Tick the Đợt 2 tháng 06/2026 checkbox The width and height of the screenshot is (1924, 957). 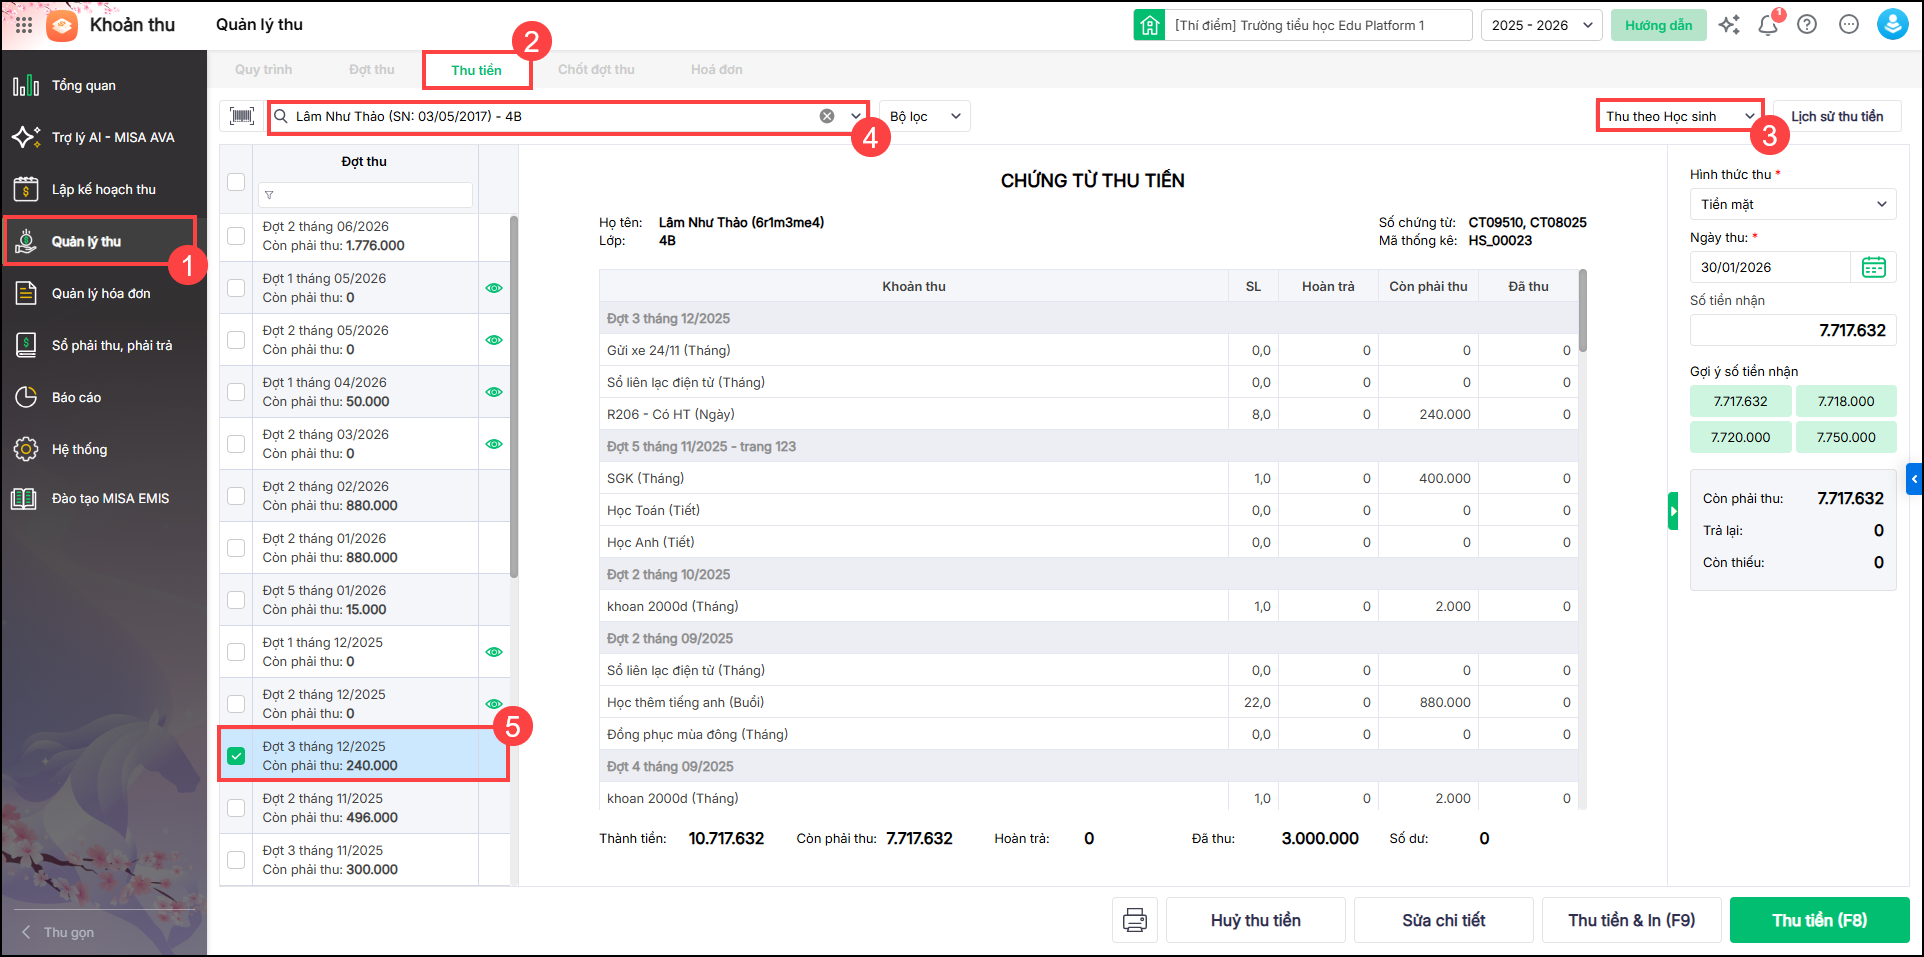236,236
